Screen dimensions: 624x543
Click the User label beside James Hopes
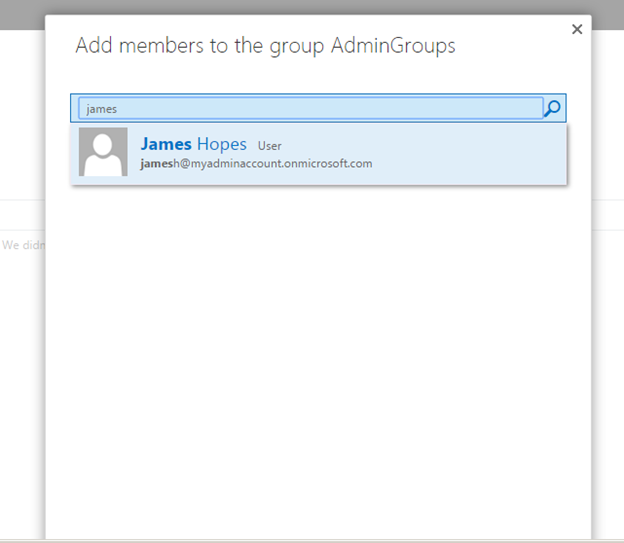pos(269,146)
